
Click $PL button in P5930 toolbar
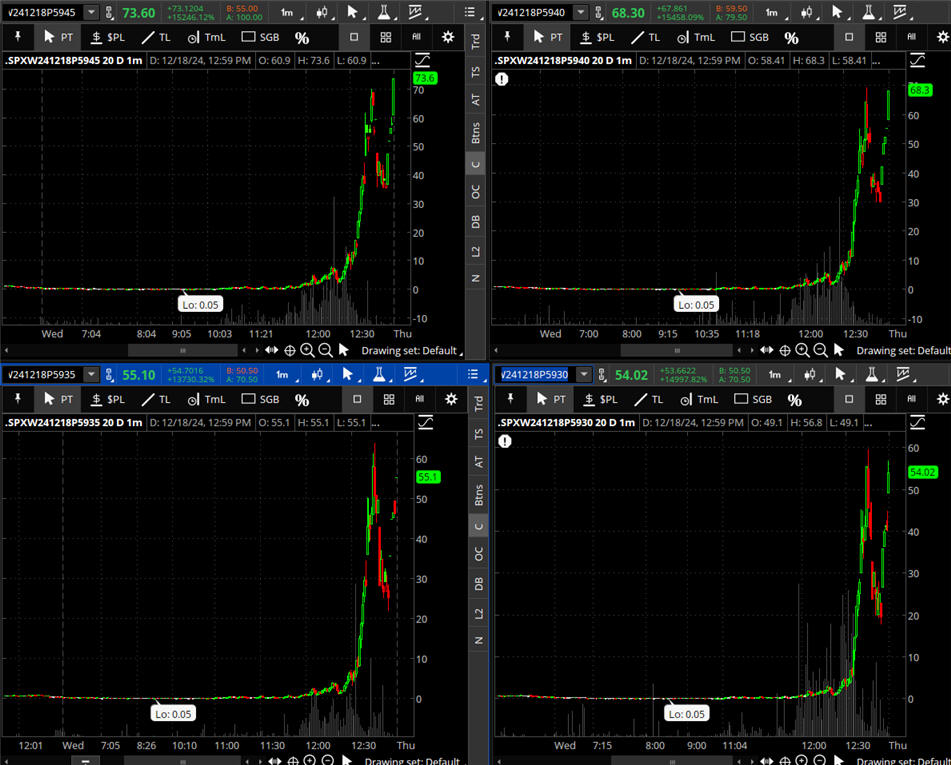coord(600,399)
